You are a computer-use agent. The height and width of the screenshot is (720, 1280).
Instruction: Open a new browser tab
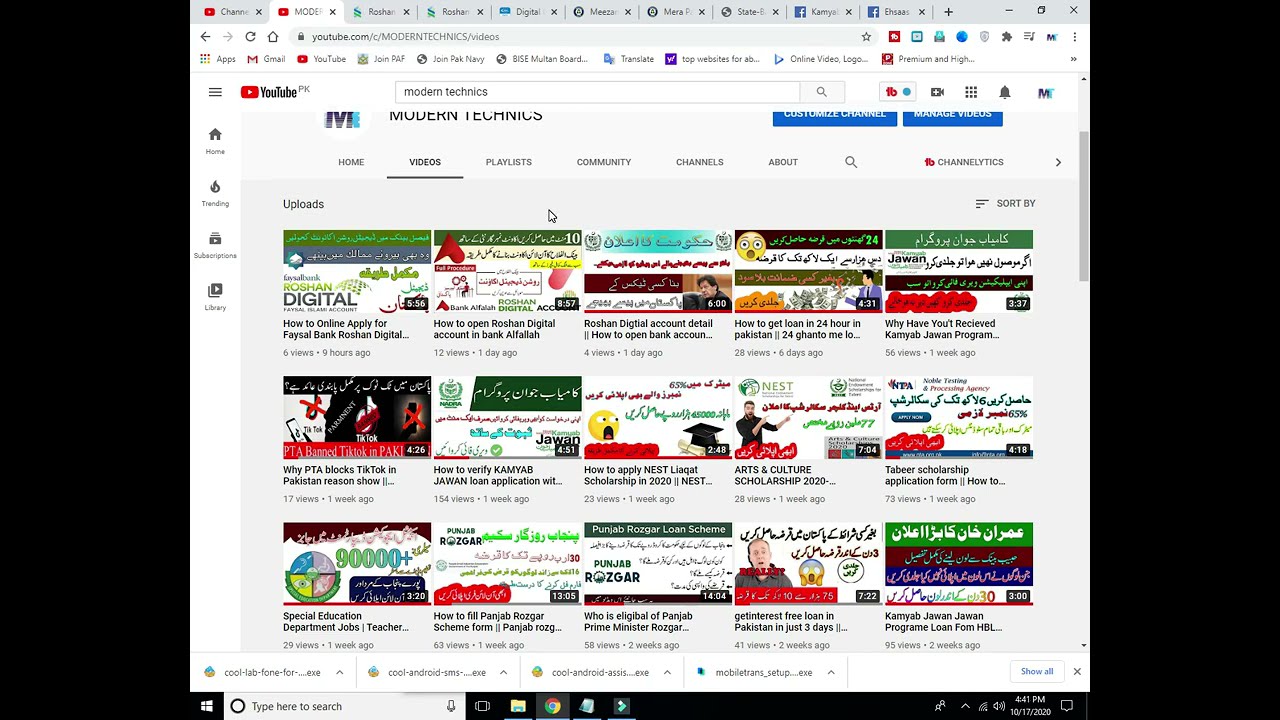point(948,12)
